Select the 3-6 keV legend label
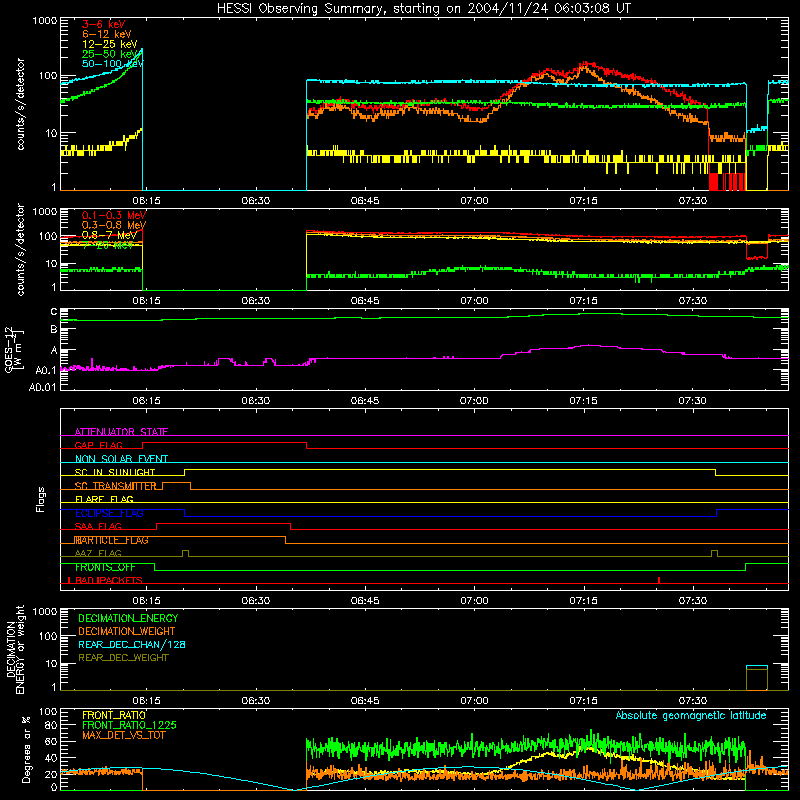The image size is (800, 800). pos(103,24)
